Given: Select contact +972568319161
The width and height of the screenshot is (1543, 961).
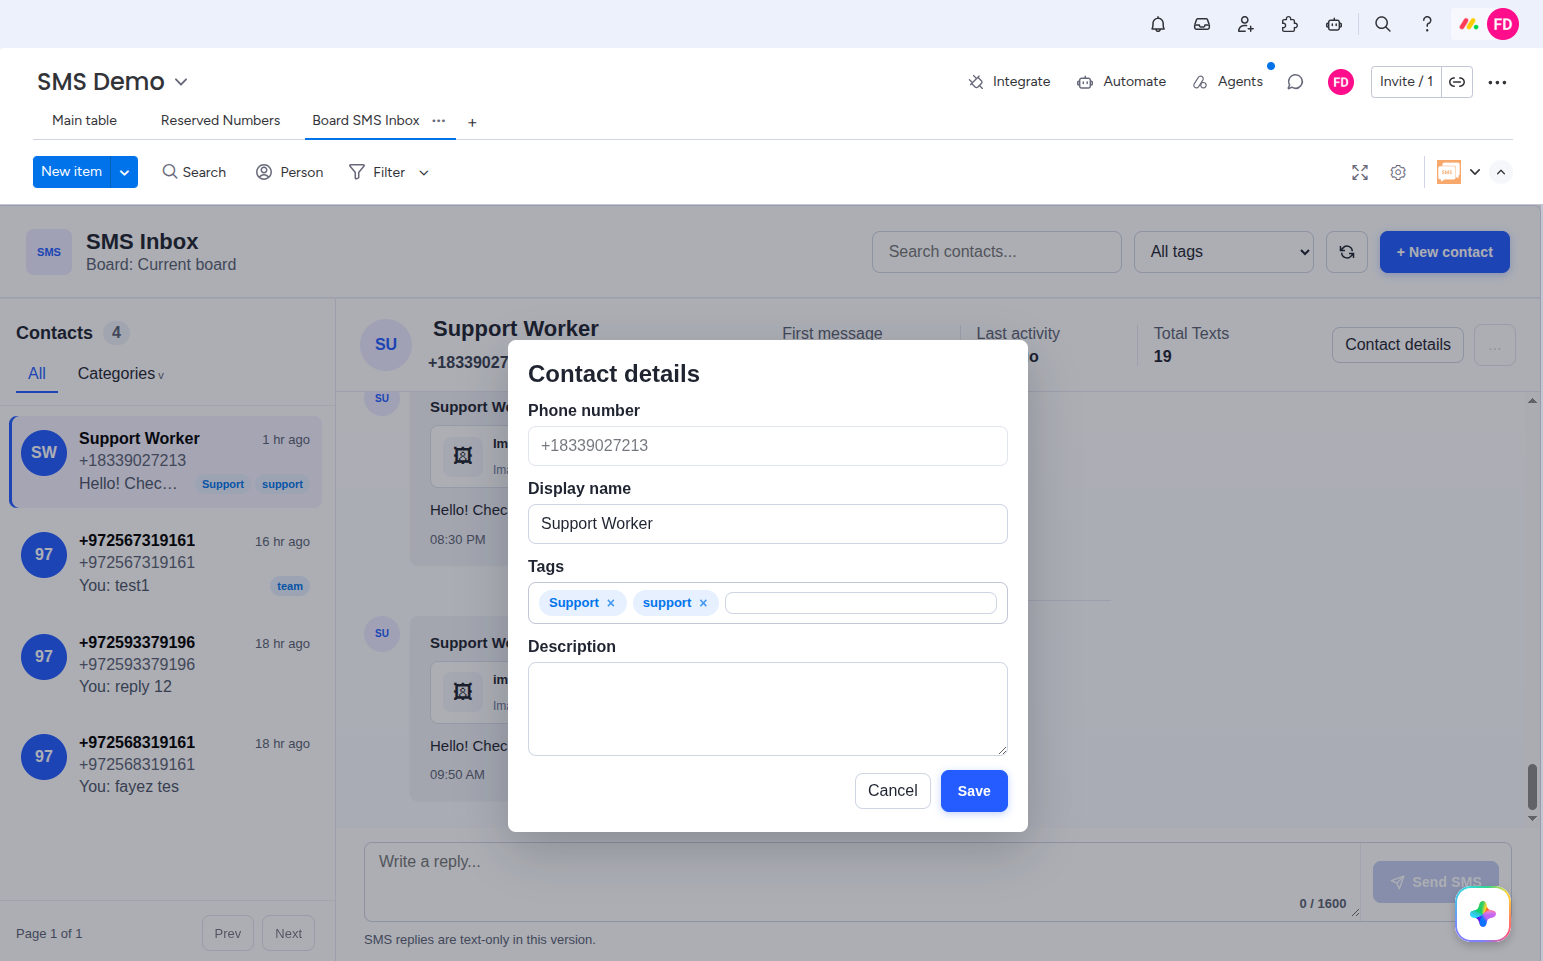Looking at the screenshot, I should point(166,765).
